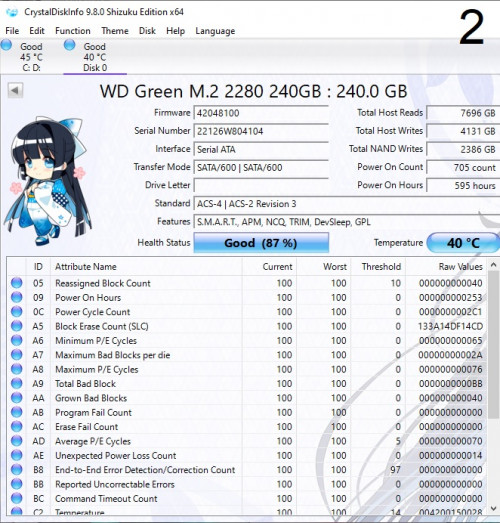Click status icon of Maximum Bad Blocks per die
Viewport: 500px width, 523px height.
pos(16,355)
